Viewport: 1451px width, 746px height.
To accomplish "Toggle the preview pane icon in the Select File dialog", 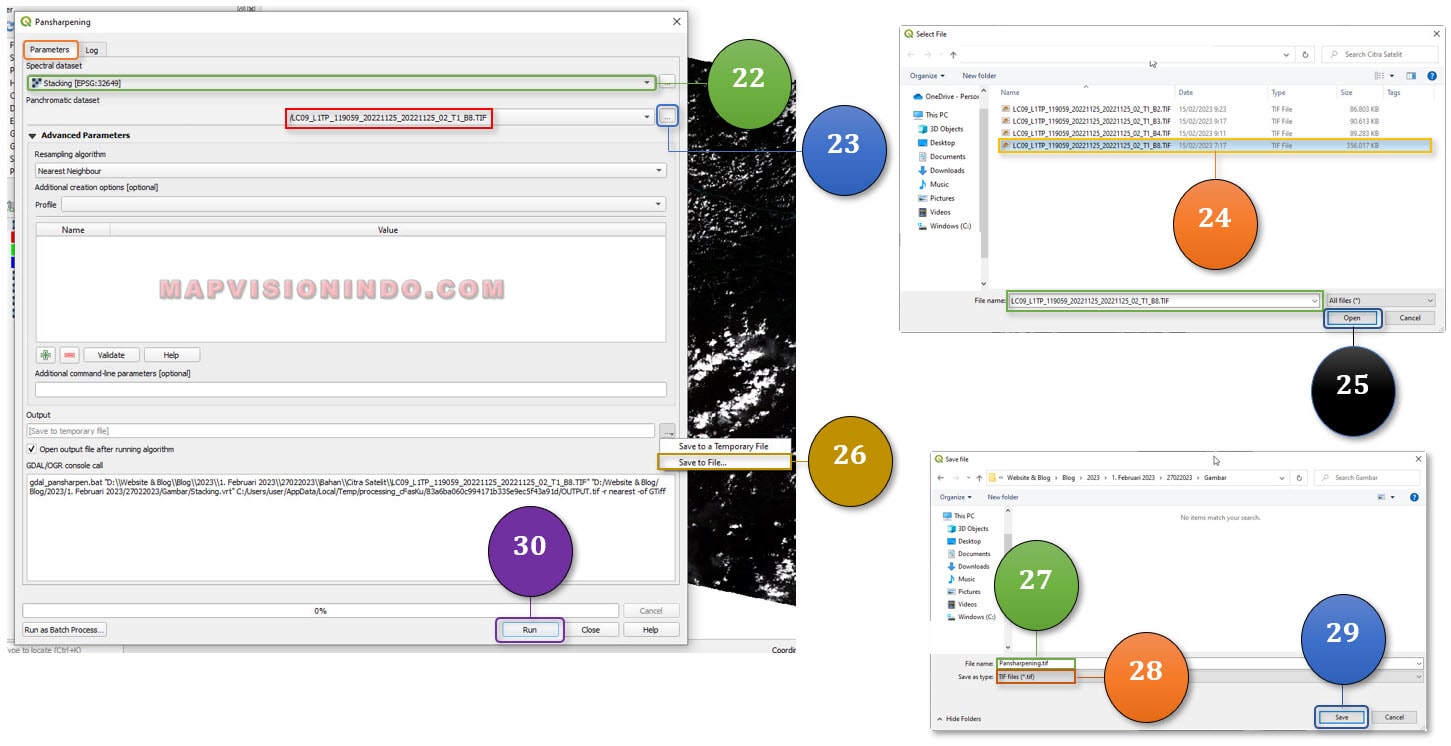I will point(1411,76).
